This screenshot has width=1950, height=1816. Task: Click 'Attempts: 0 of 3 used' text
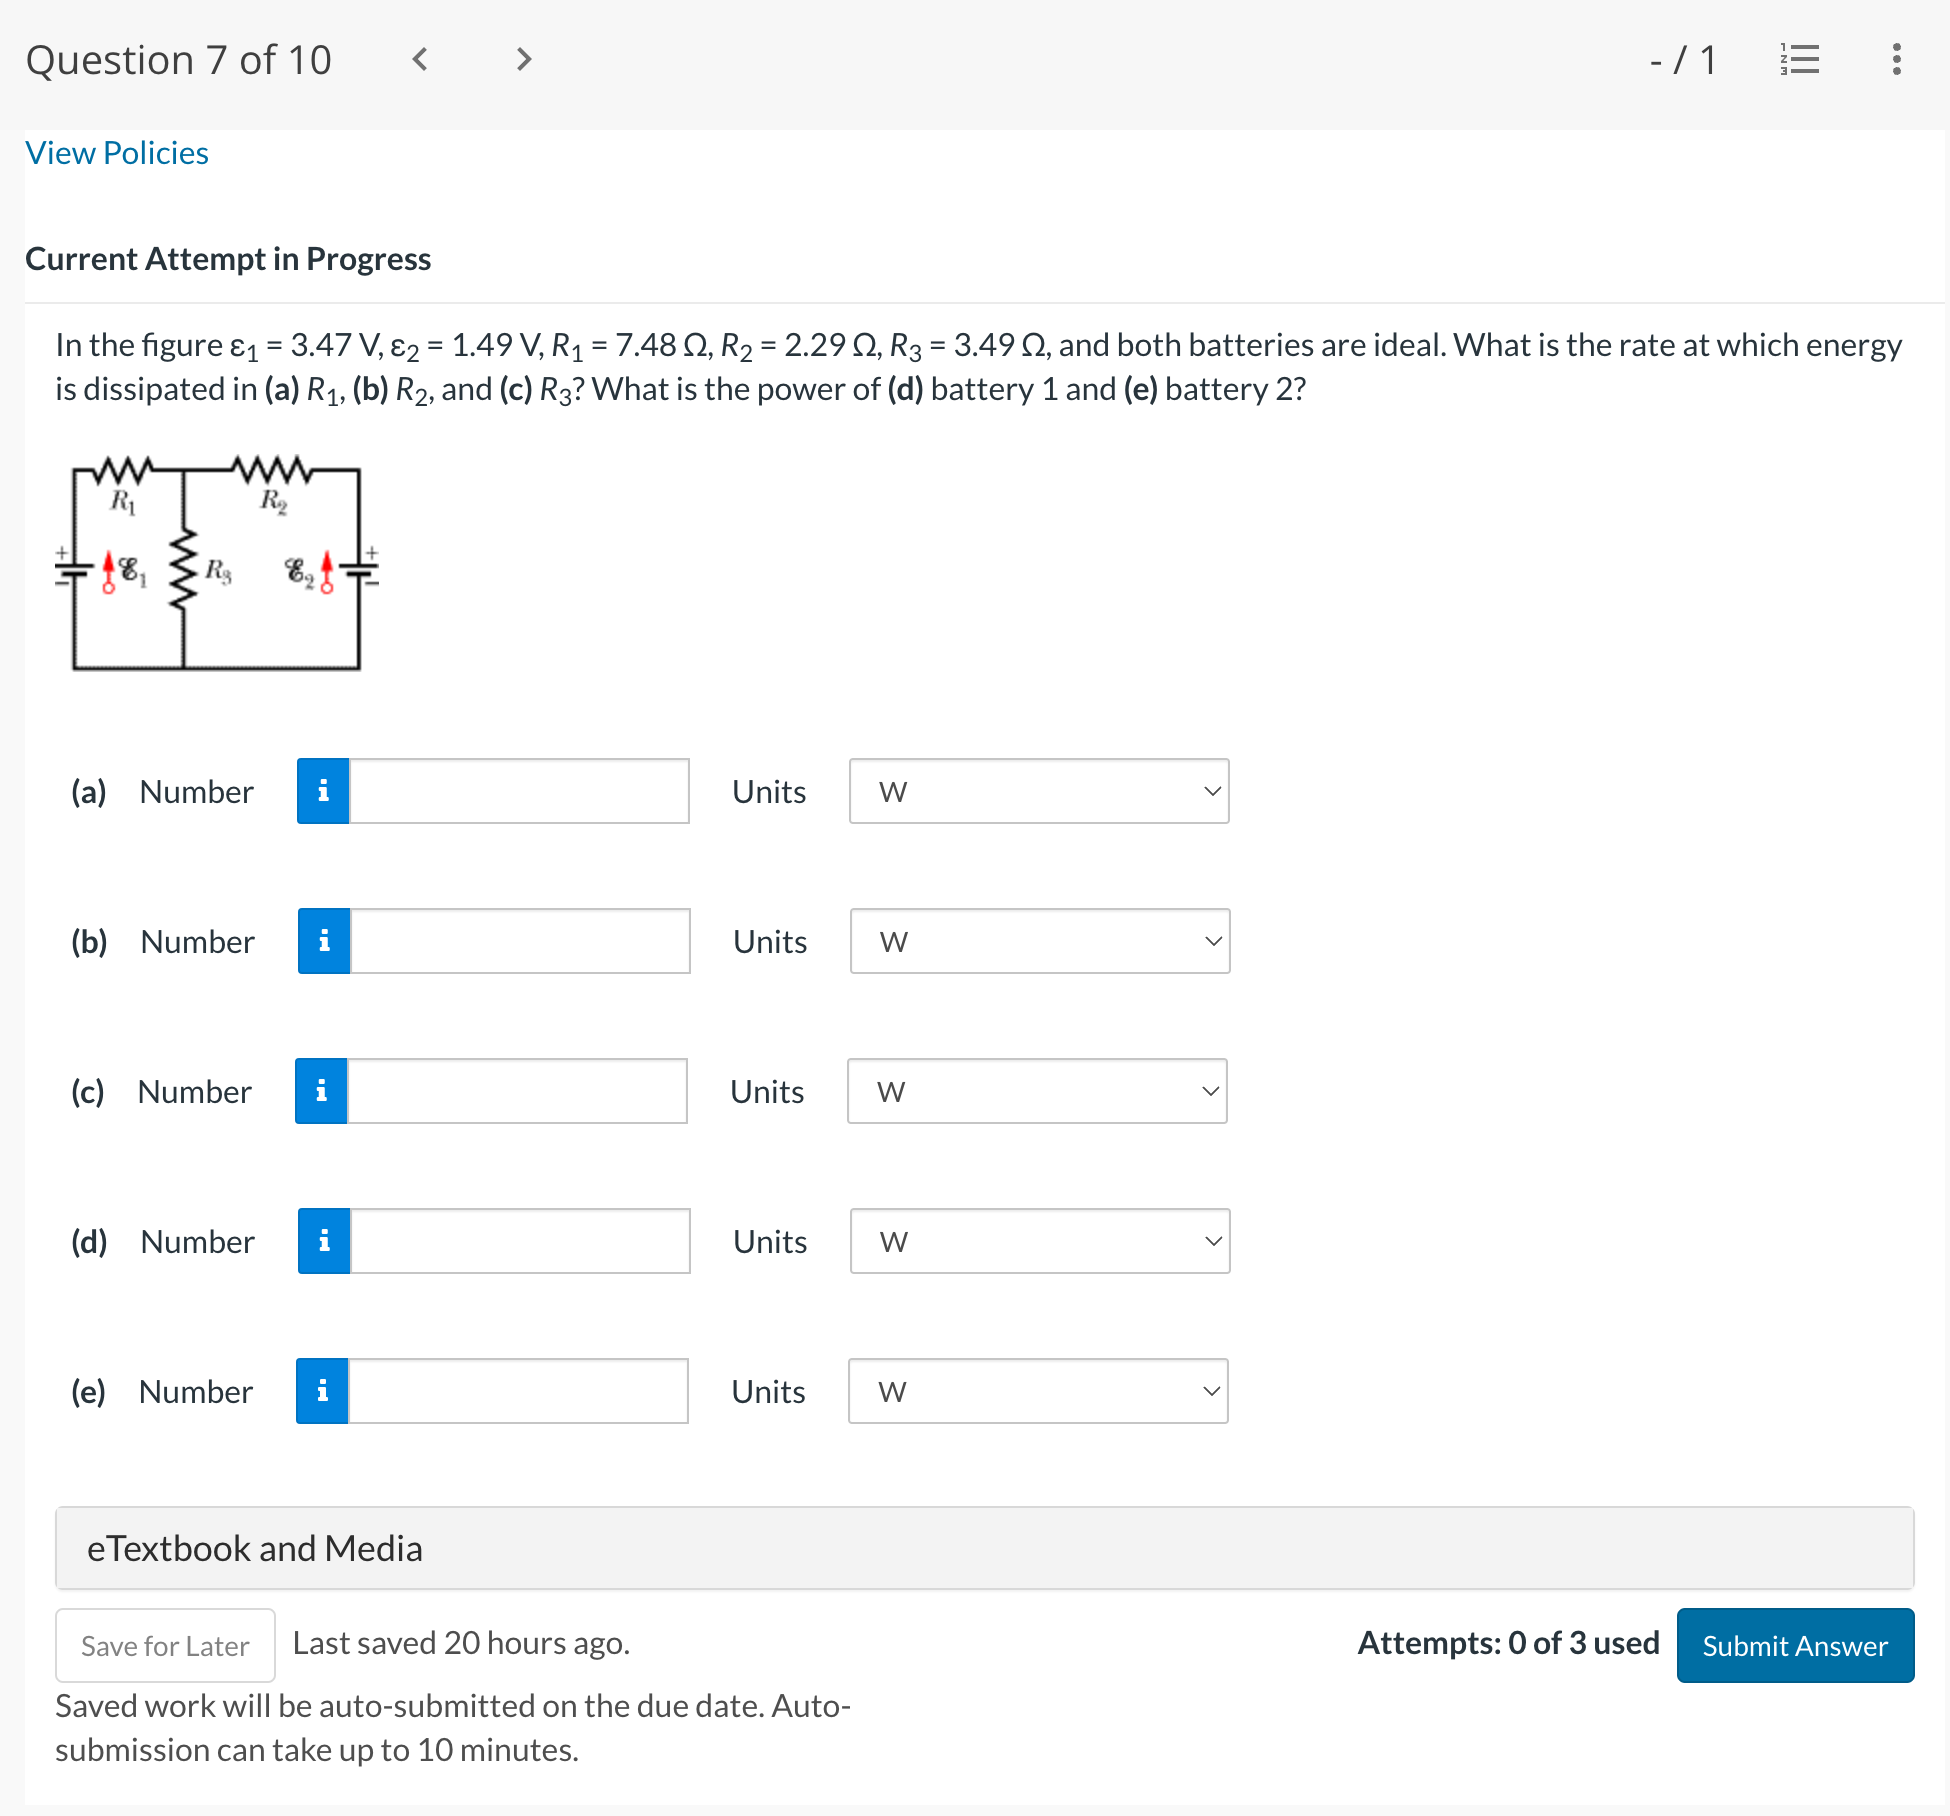[1508, 1643]
